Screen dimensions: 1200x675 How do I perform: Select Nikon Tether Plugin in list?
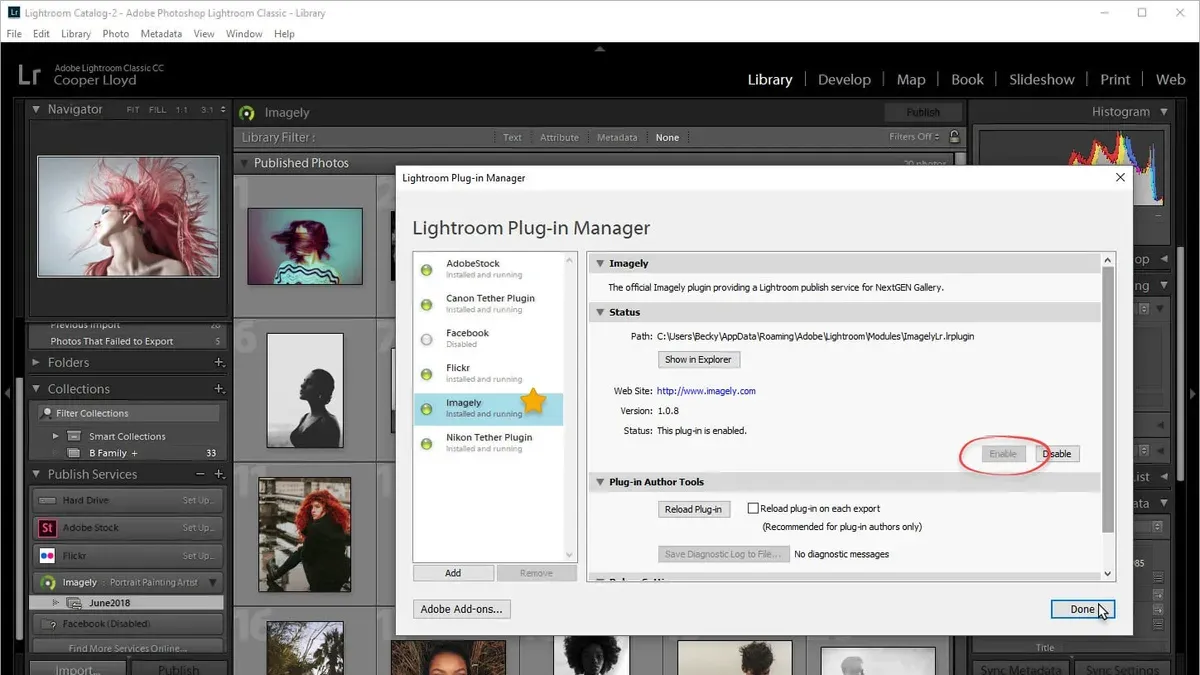488,443
